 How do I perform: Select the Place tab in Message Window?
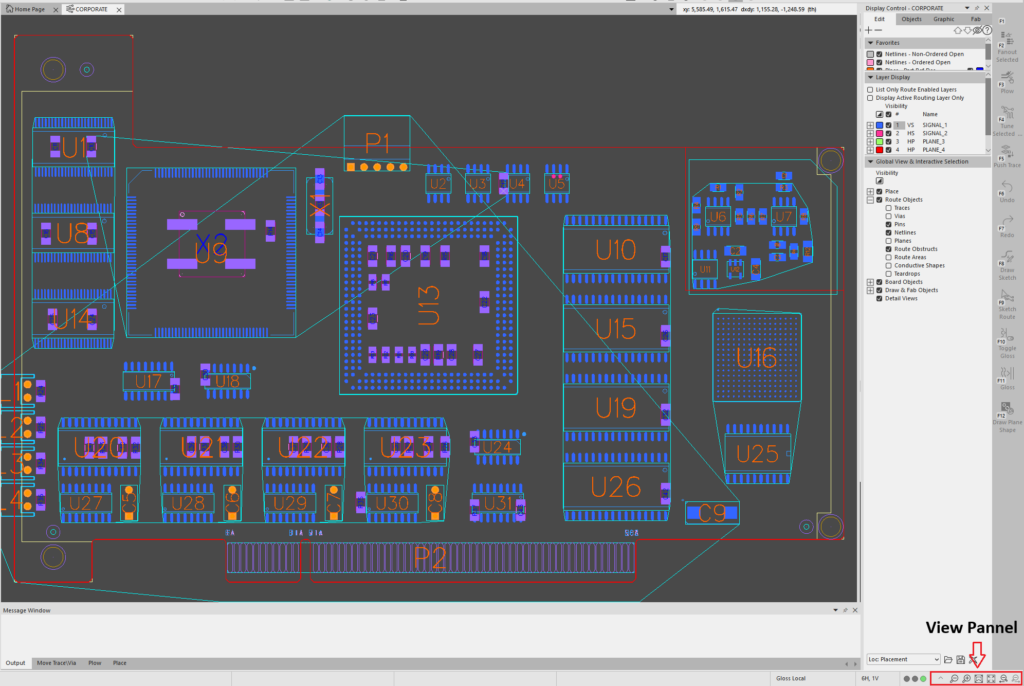(120, 663)
